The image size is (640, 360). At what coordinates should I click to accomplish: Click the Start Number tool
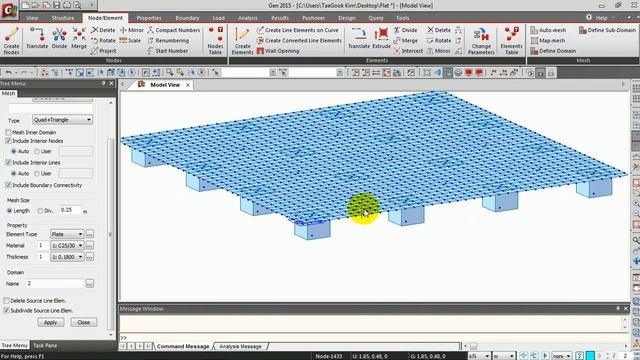167,51
